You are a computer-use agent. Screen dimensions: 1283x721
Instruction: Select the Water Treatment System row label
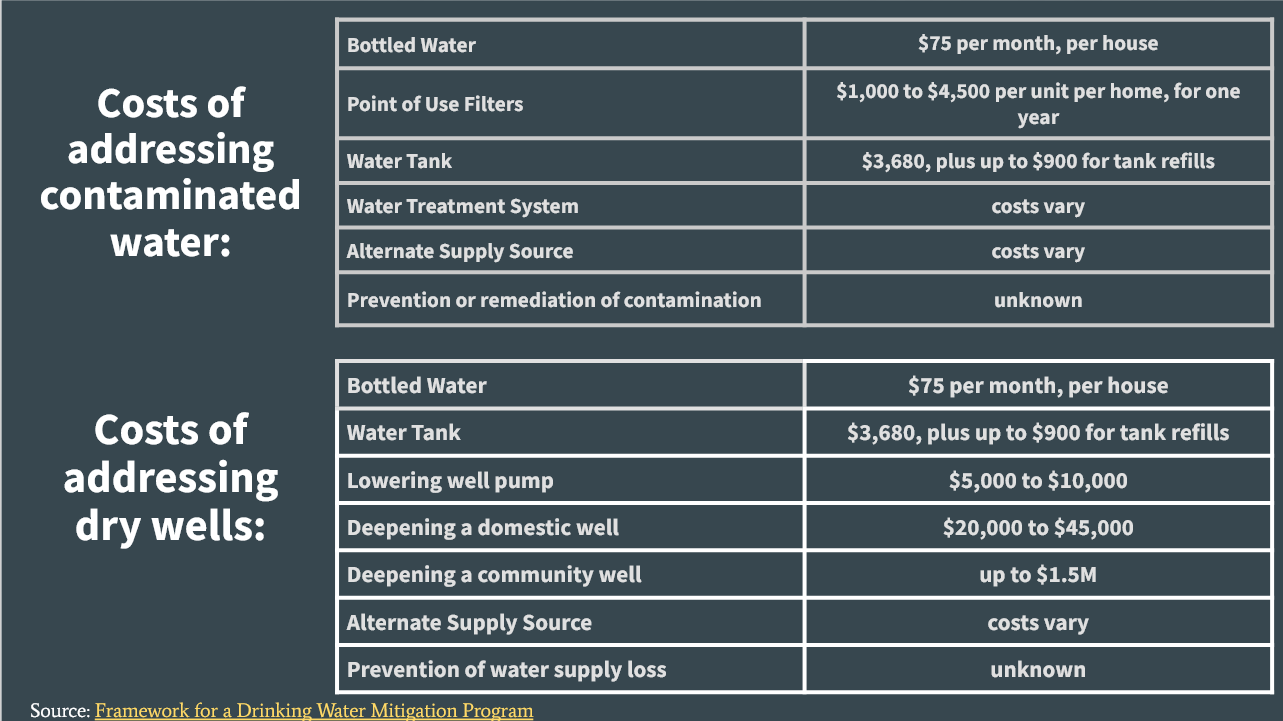coord(570,206)
